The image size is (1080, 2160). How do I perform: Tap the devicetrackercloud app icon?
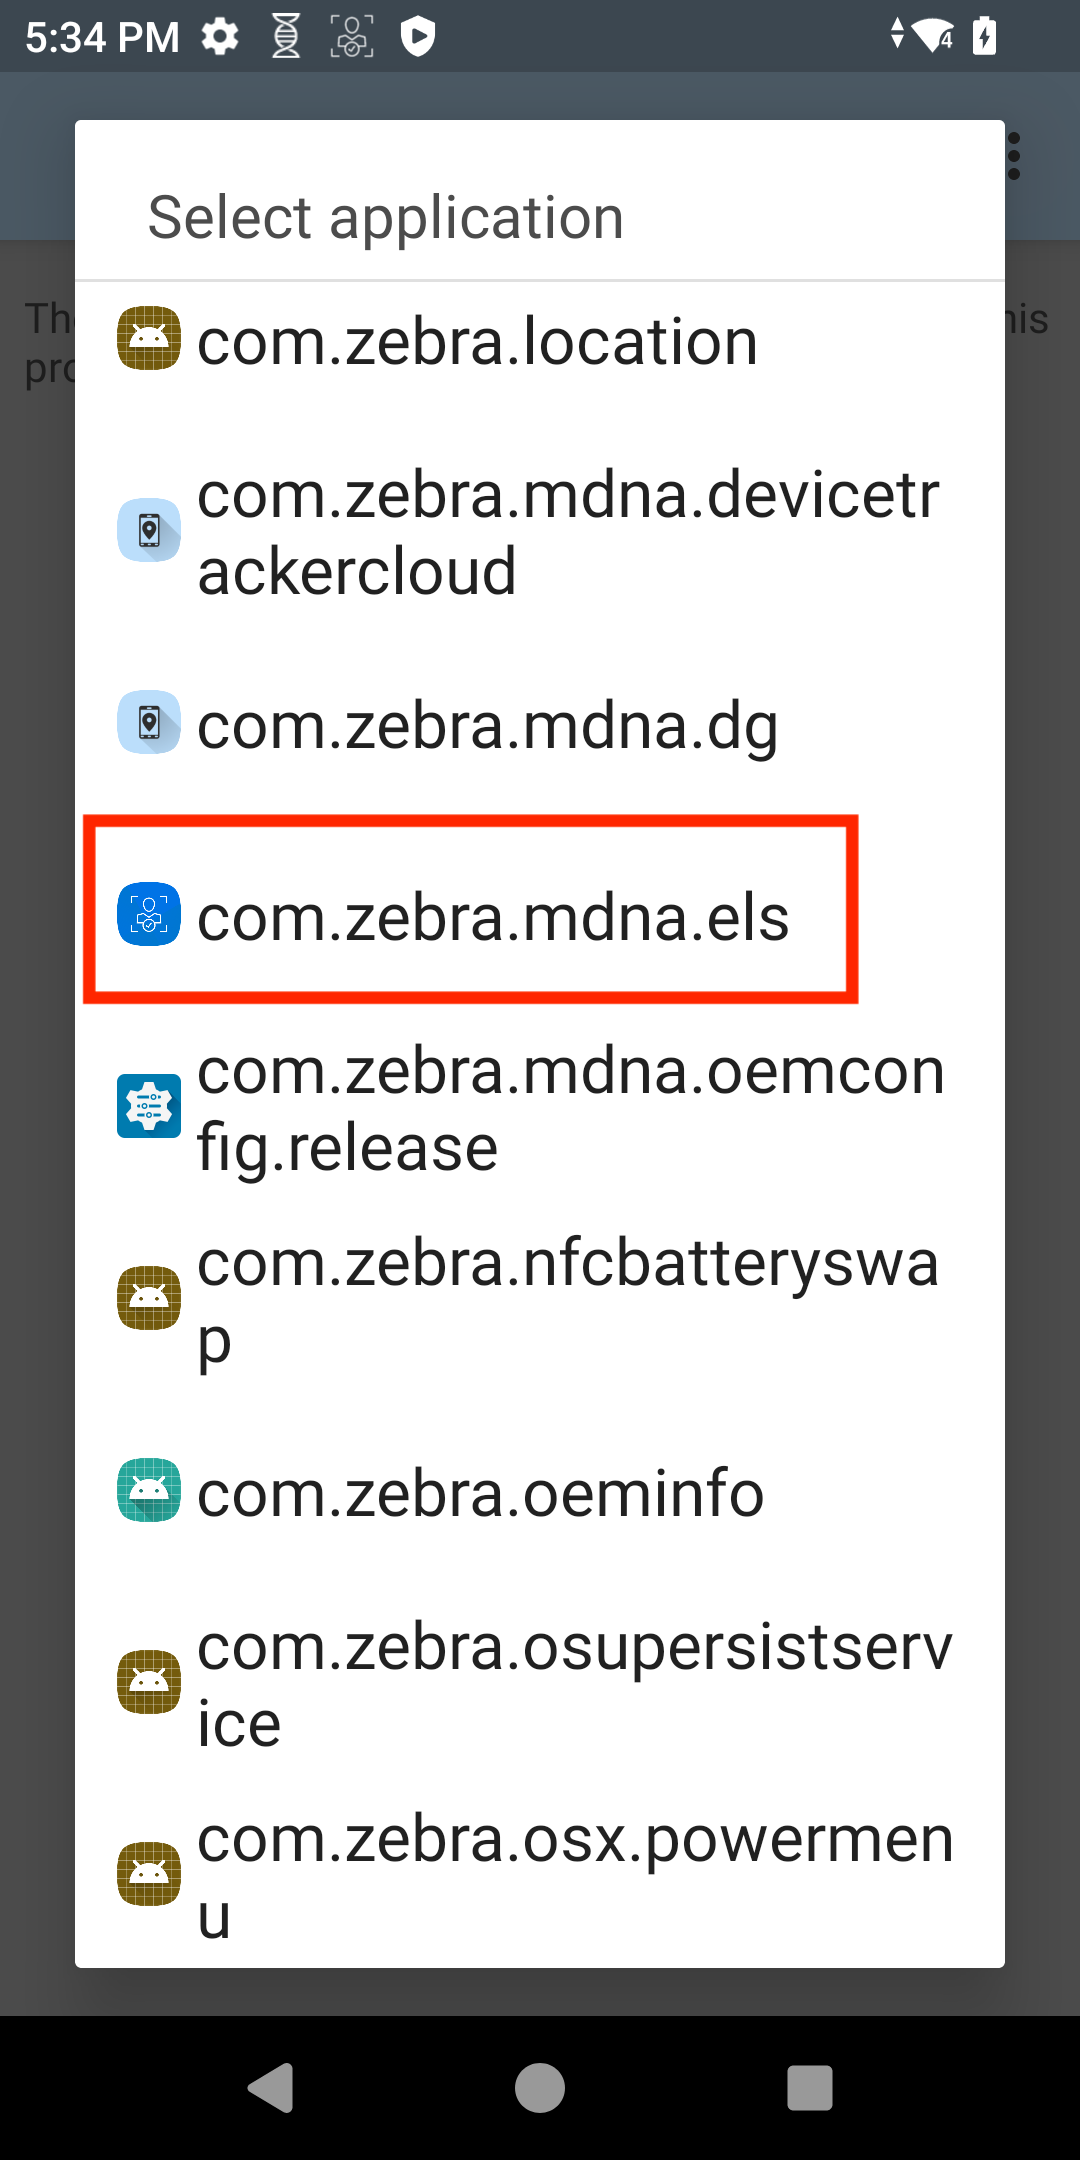pos(149,530)
